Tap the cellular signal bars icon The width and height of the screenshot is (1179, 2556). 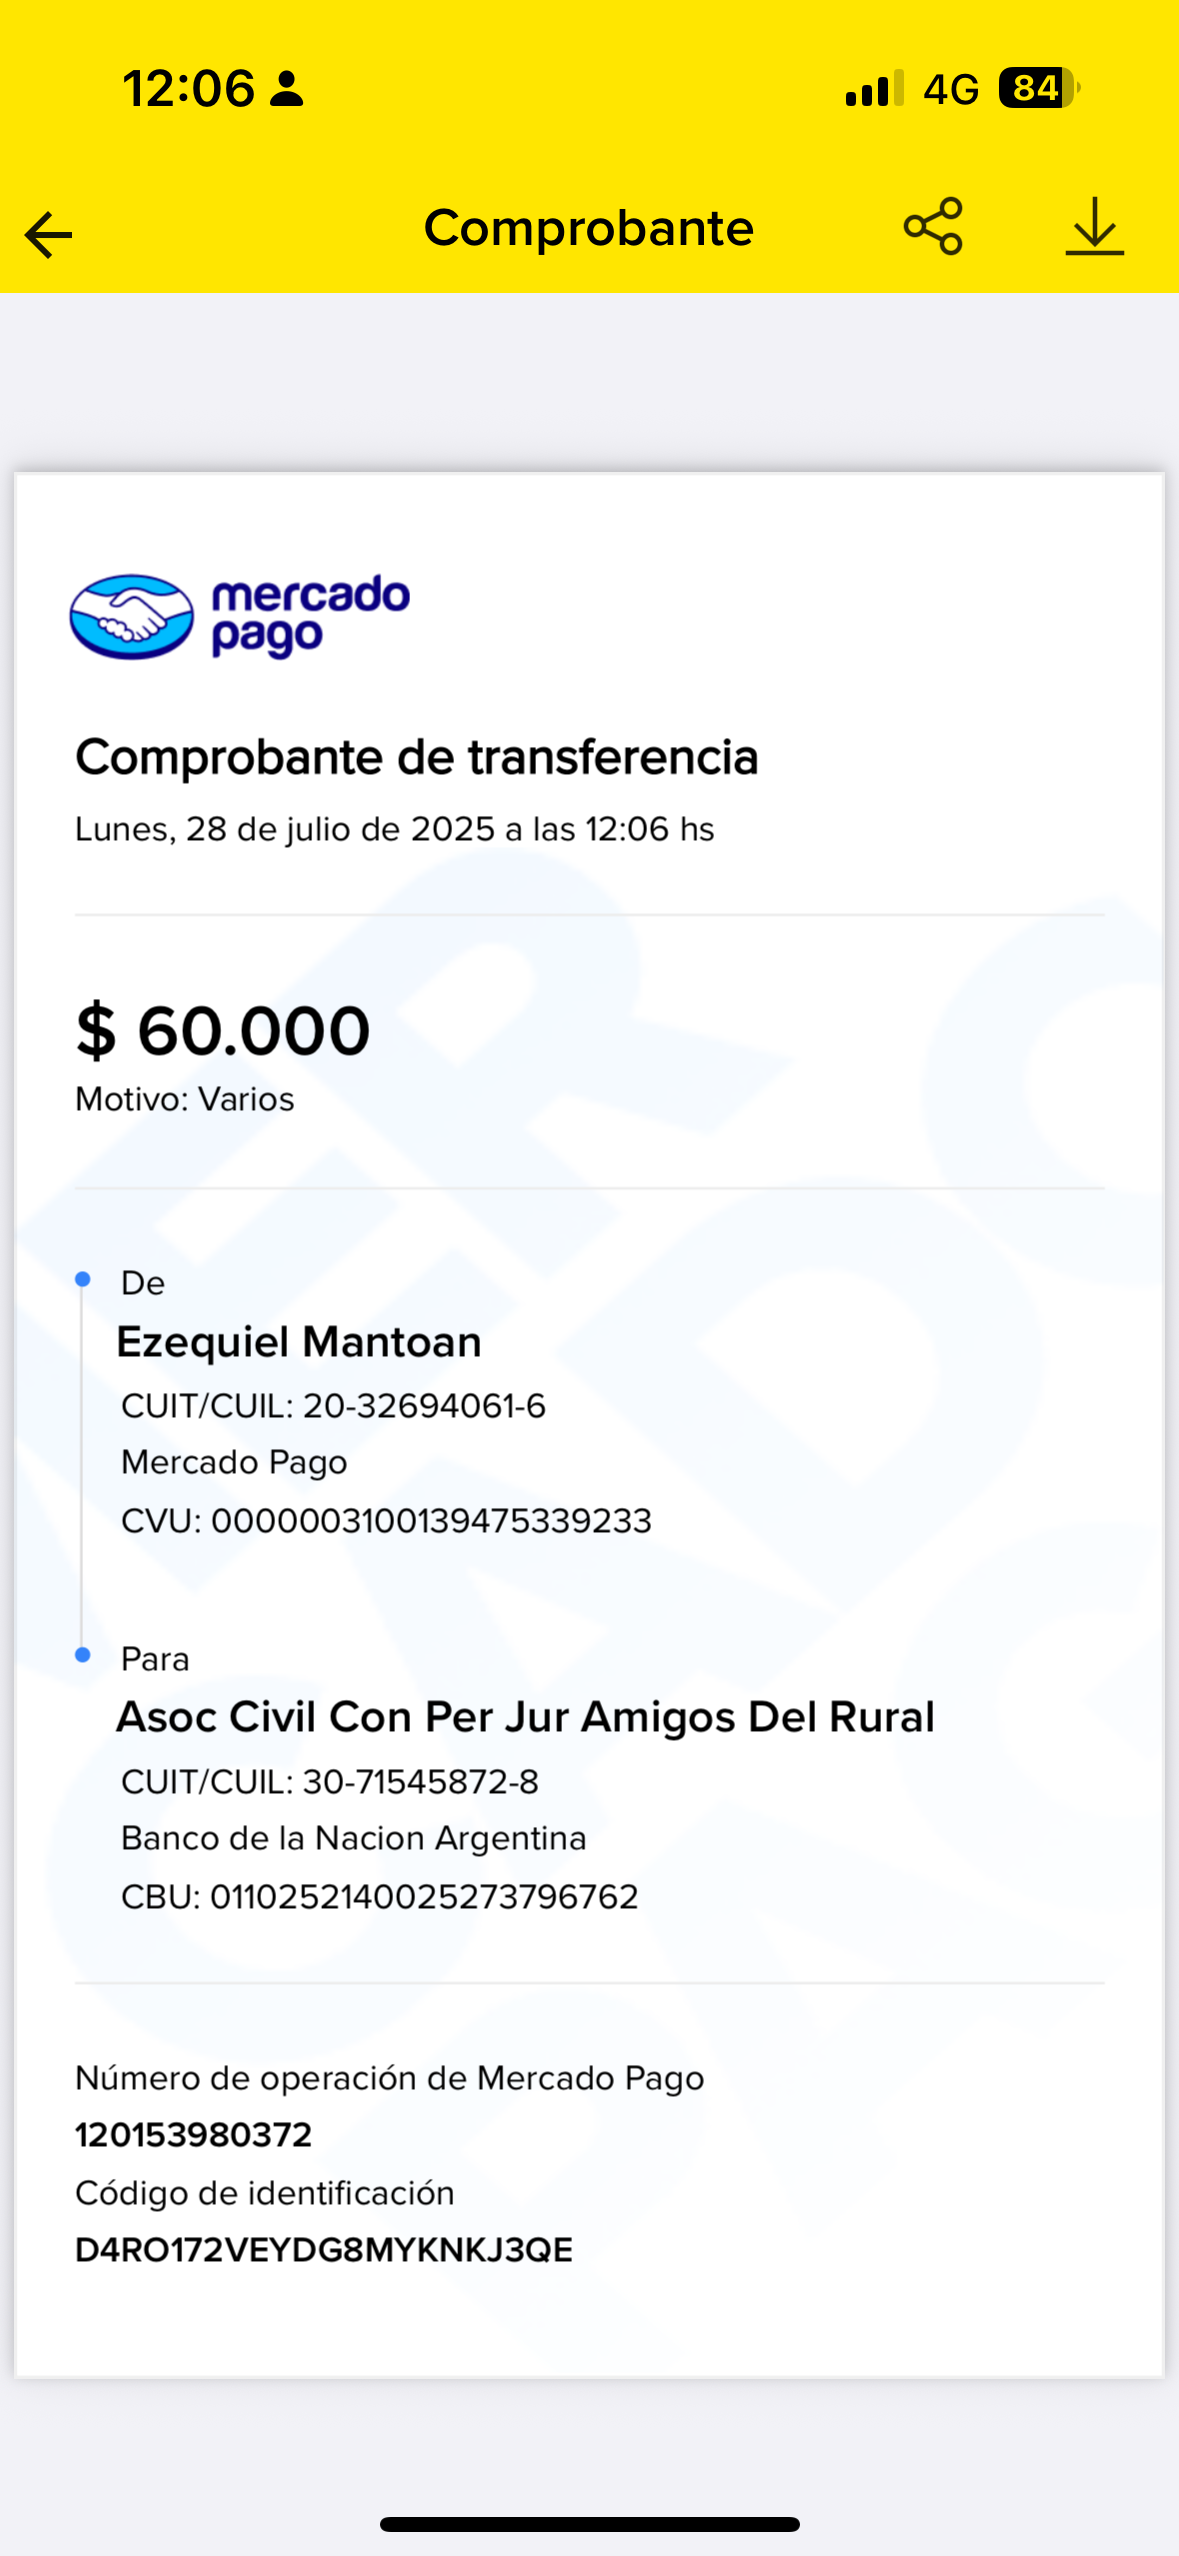tap(875, 88)
